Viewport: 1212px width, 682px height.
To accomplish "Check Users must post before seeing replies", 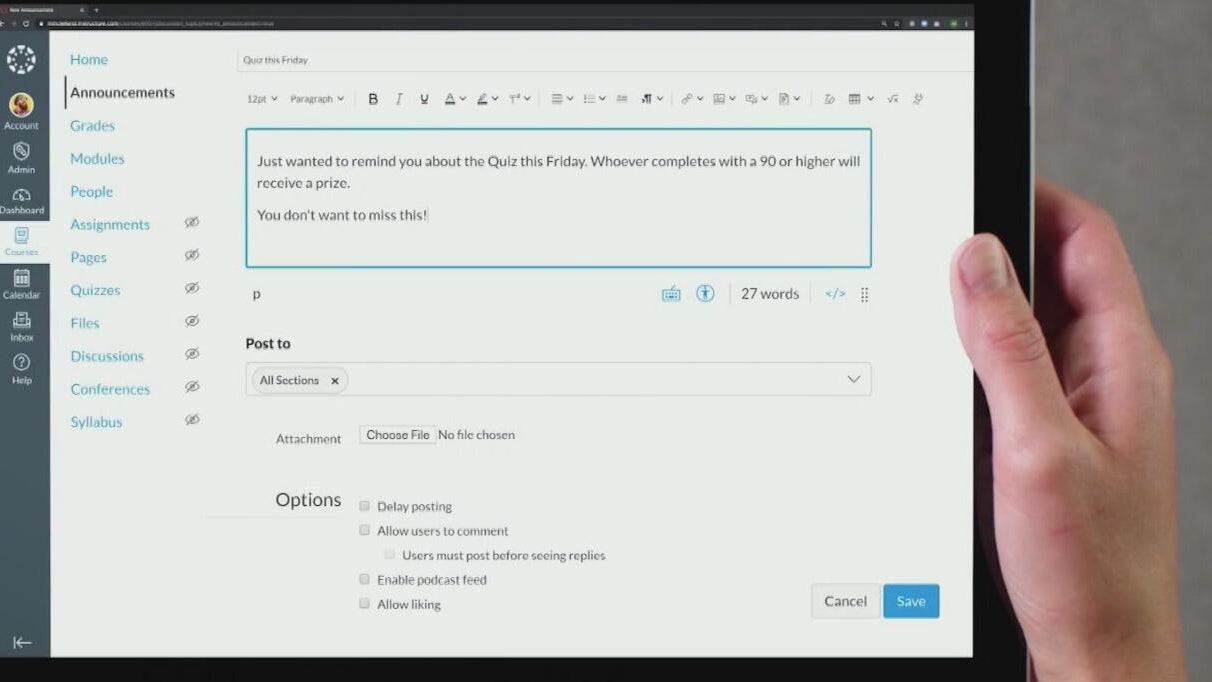I will (x=389, y=554).
